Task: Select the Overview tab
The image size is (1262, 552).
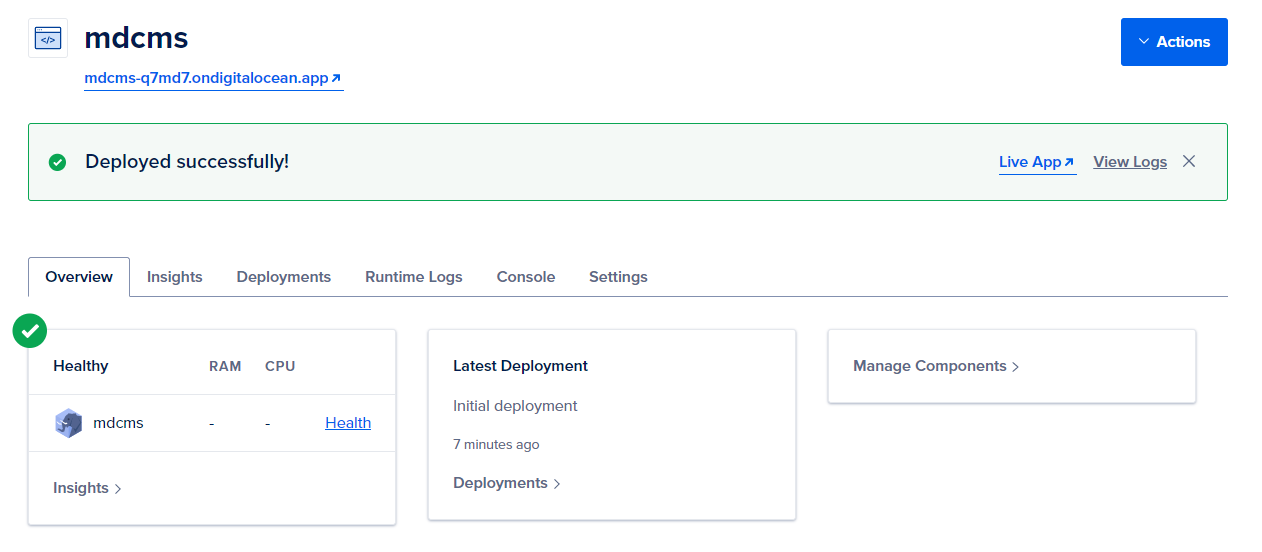Action: 79,277
